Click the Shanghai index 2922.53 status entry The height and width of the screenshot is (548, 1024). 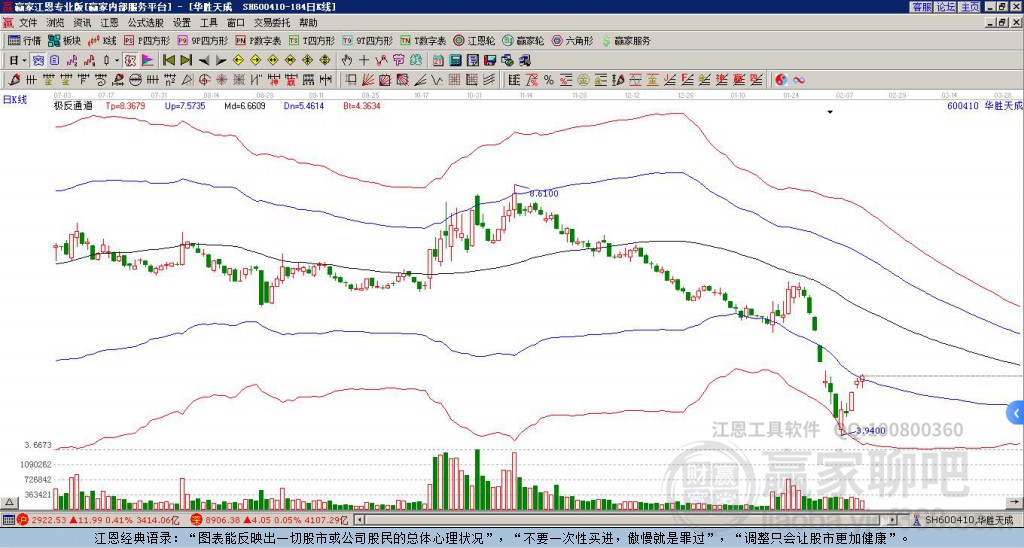pyautogui.click(x=98, y=520)
